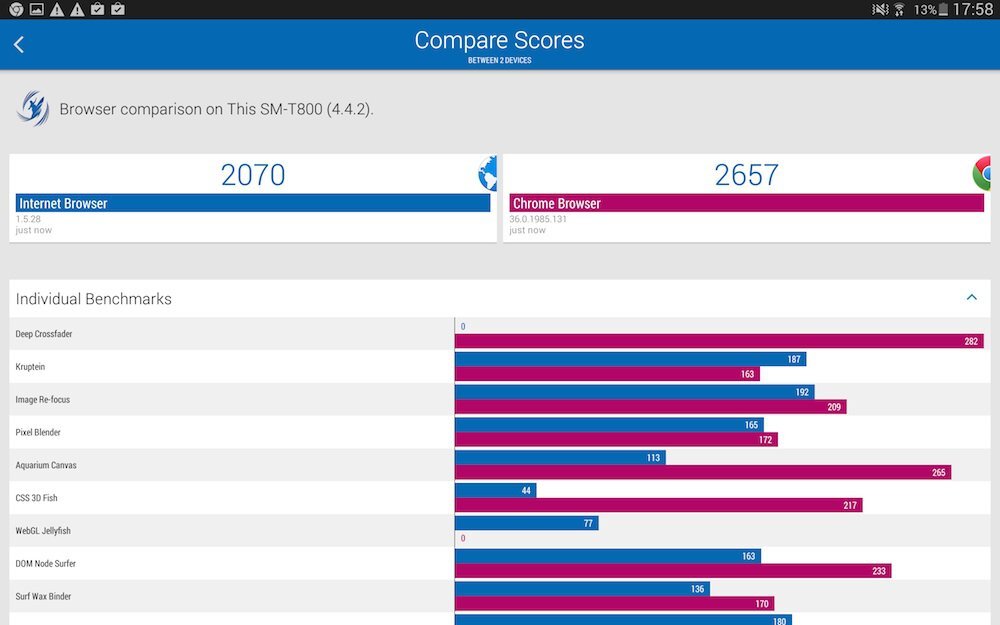Tap the Chrome logo on score card

[x=982, y=174]
